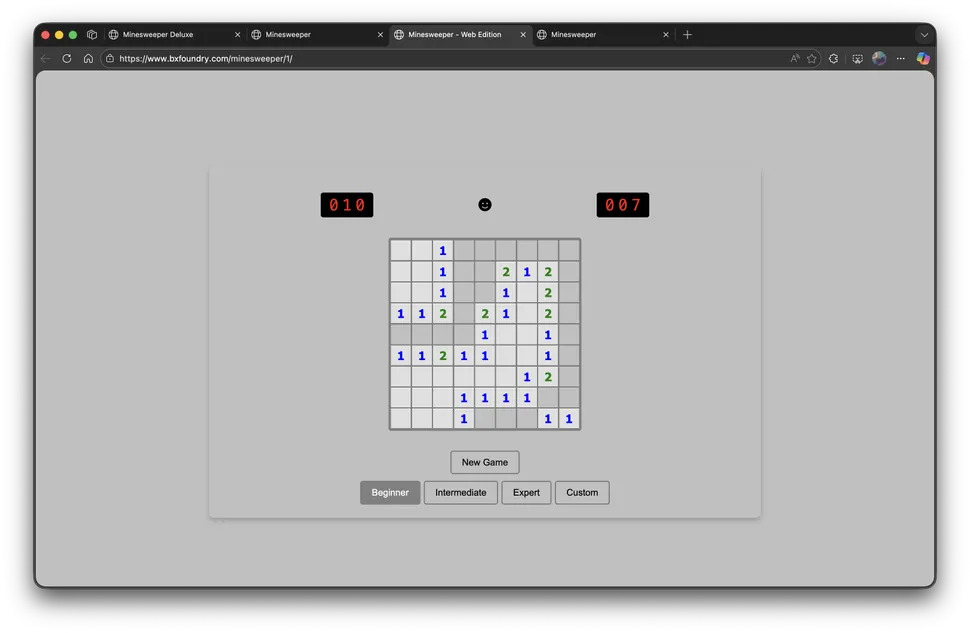Start a New Game
The height and width of the screenshot is (633, 970).
click(484, 462)
